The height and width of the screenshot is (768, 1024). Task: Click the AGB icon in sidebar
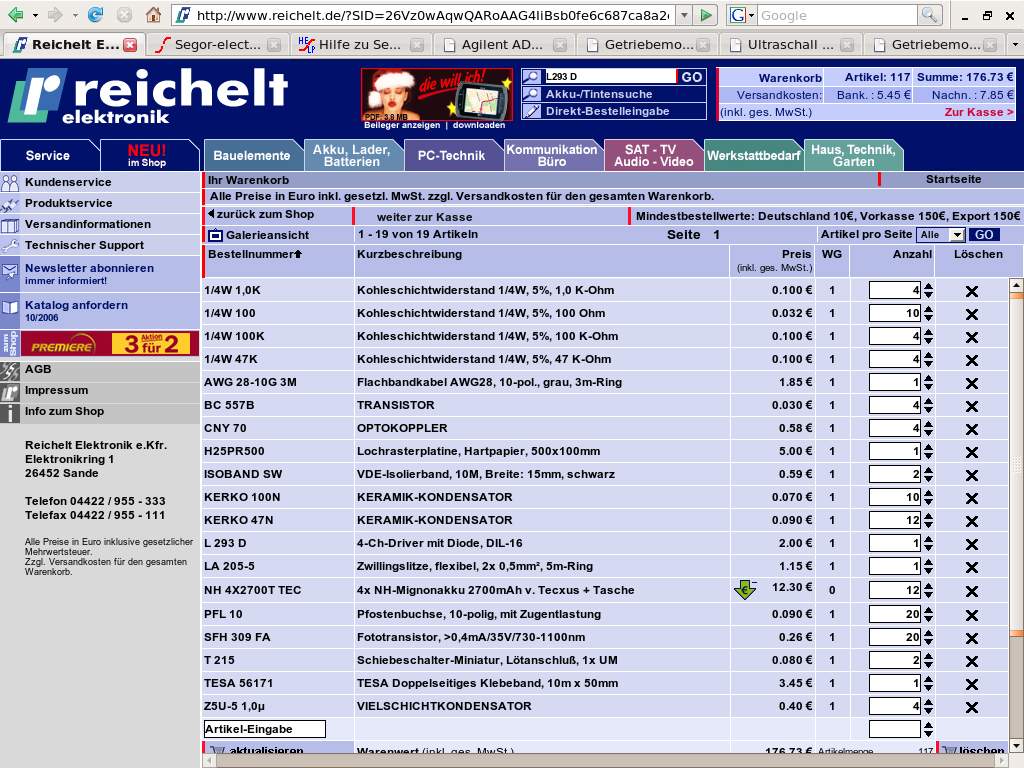10,370
